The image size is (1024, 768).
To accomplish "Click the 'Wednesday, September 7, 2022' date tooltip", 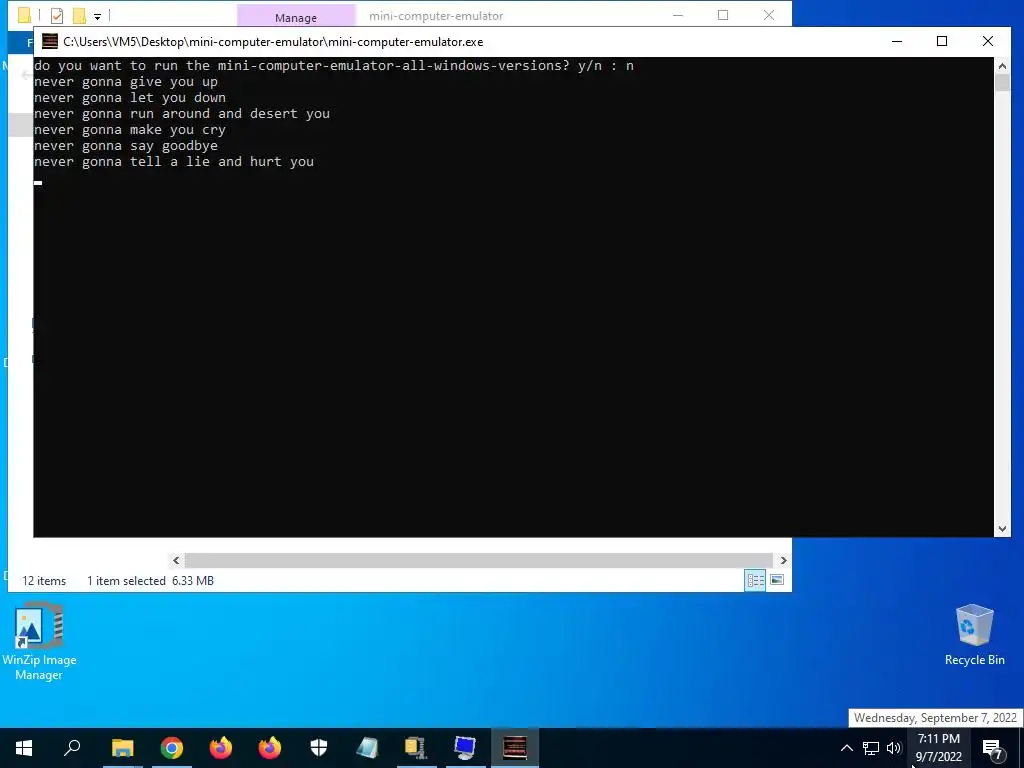I will point(935,718).
